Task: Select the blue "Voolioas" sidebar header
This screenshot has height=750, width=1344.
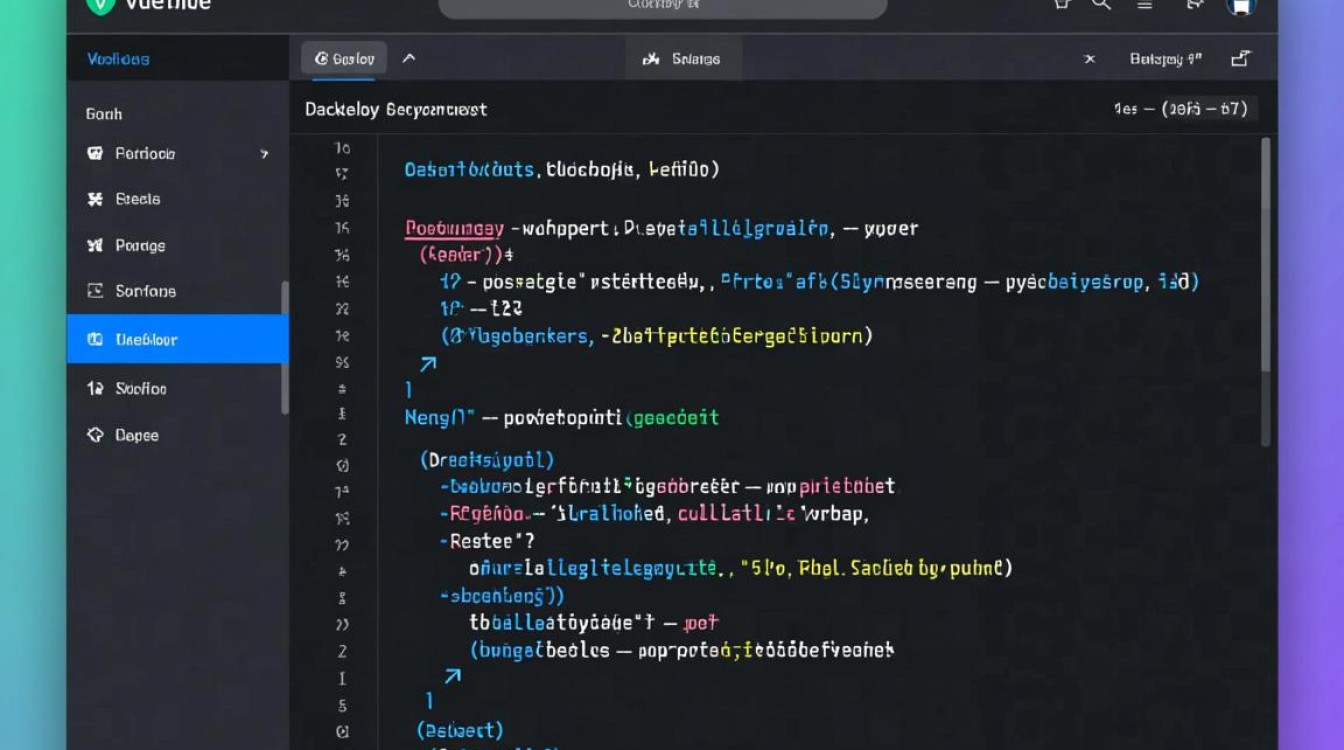Action: click(x=118, y=59)
